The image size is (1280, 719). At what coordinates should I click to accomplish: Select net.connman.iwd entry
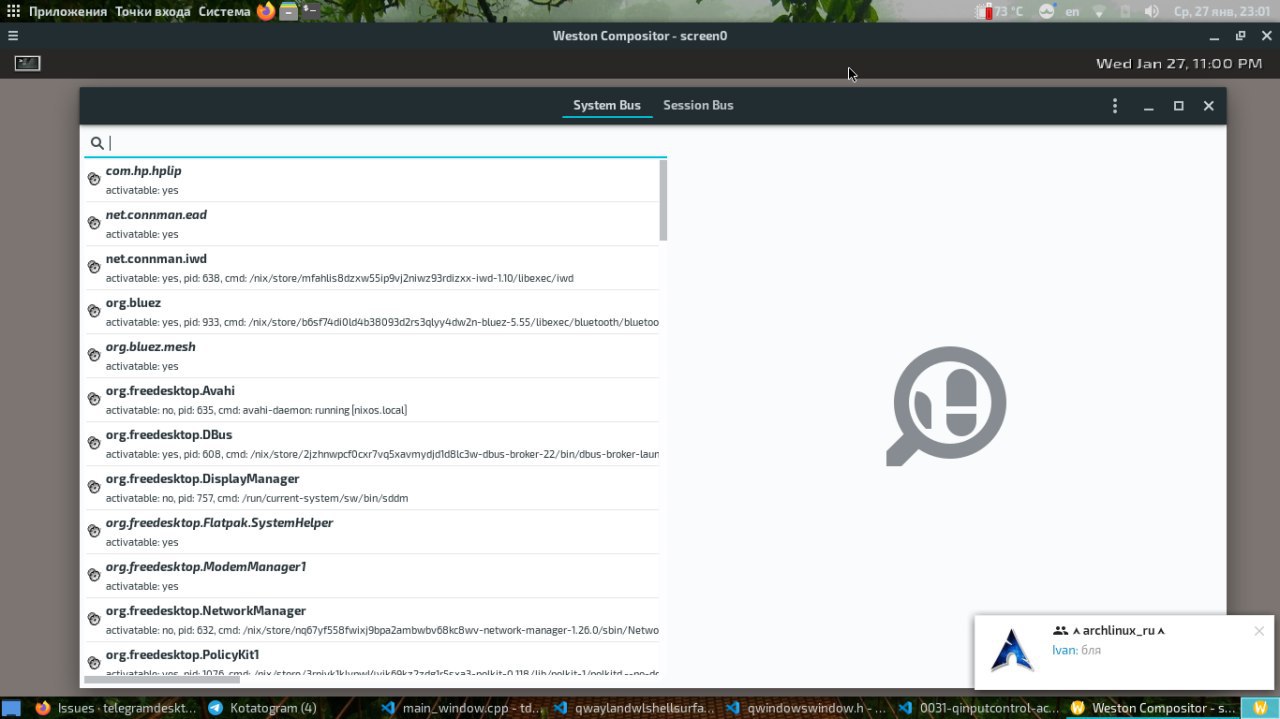370,268
